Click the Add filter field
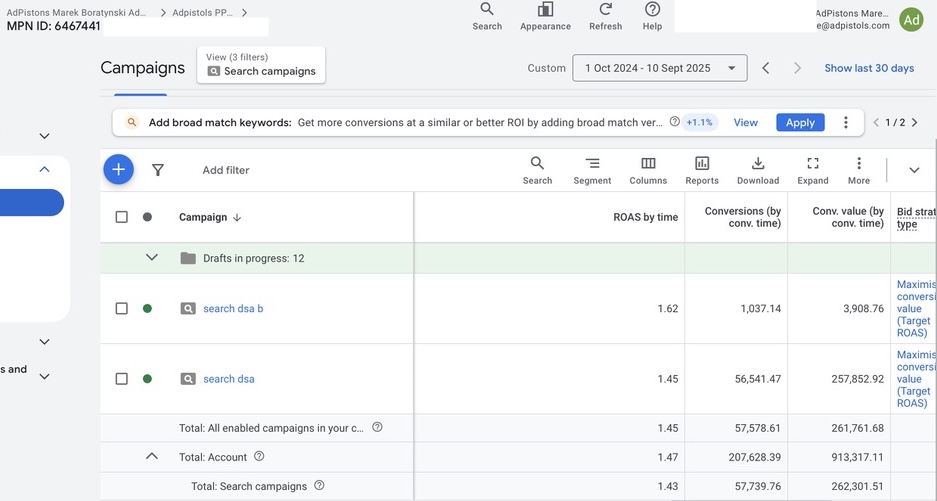Screen dimensions: 937x501 click(226, 170)
